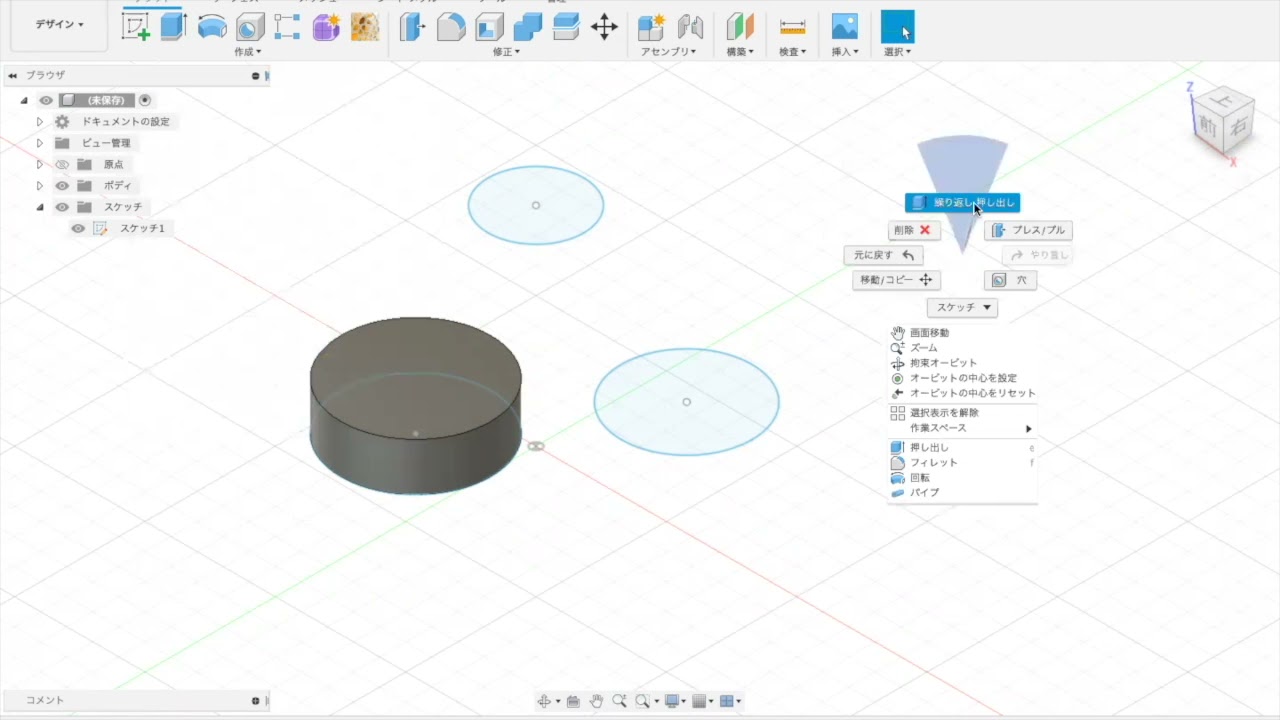Open the 挿入 dropdown menu
Screen dimensions: 1280x720
845,51
